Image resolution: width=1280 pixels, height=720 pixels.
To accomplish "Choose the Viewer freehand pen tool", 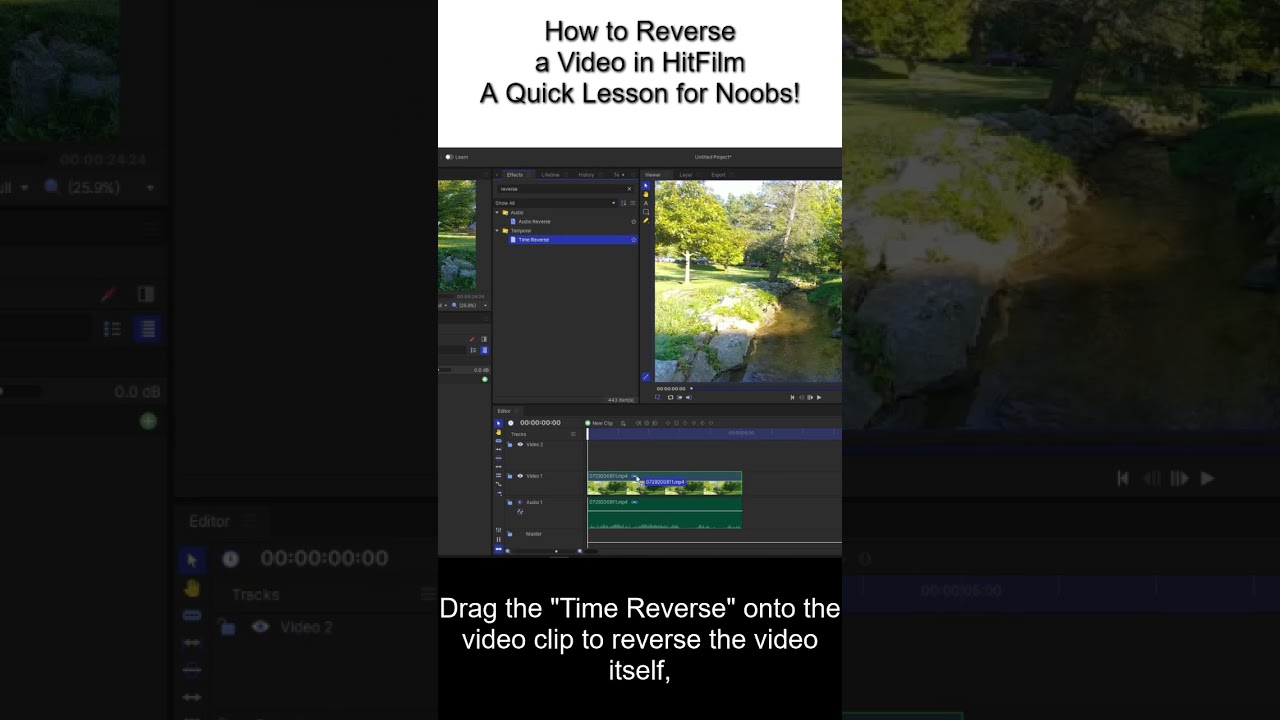I will click(x=646, y=221).
